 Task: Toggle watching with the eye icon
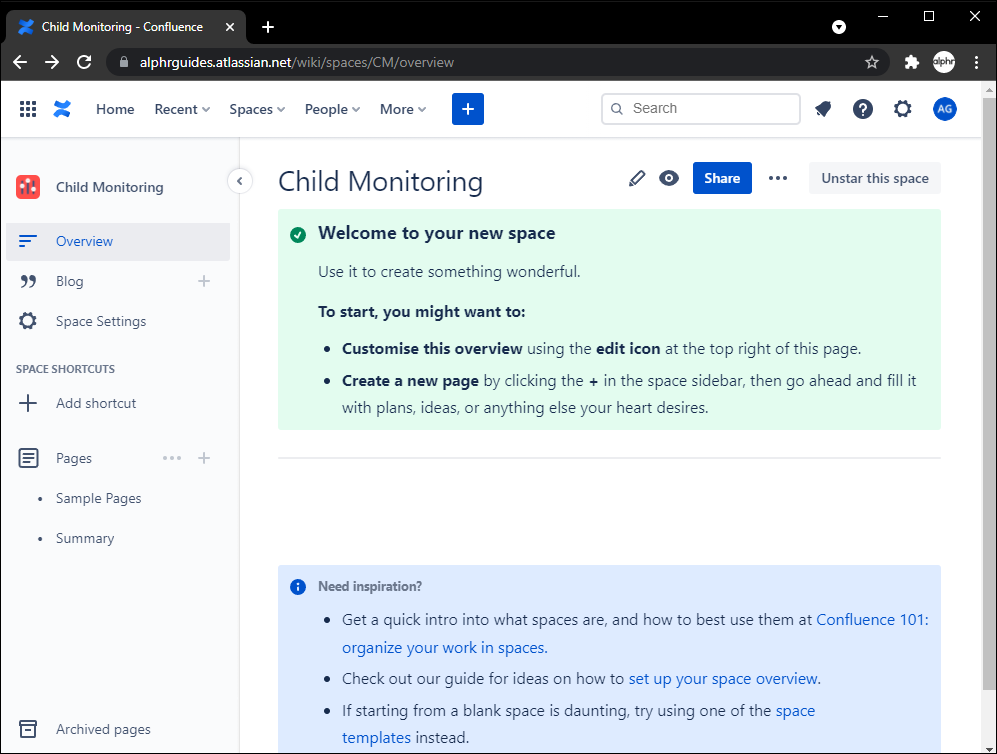(x=669, y=178)
